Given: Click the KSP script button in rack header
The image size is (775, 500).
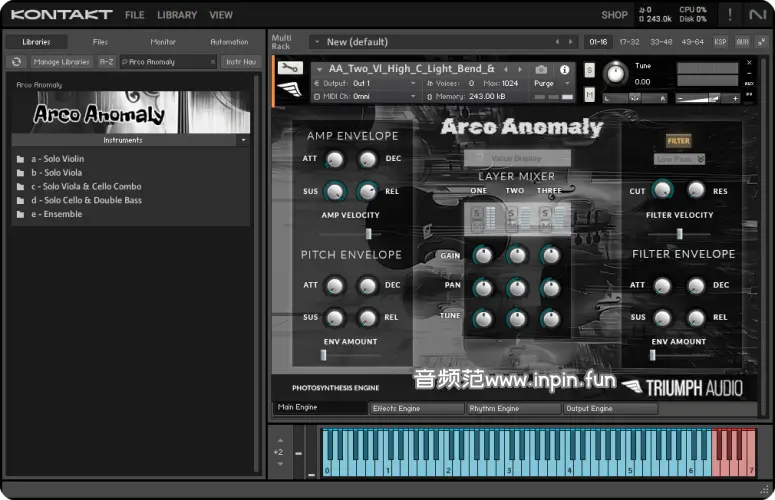Looking at the screenshot, I should (x=720, y=42).
